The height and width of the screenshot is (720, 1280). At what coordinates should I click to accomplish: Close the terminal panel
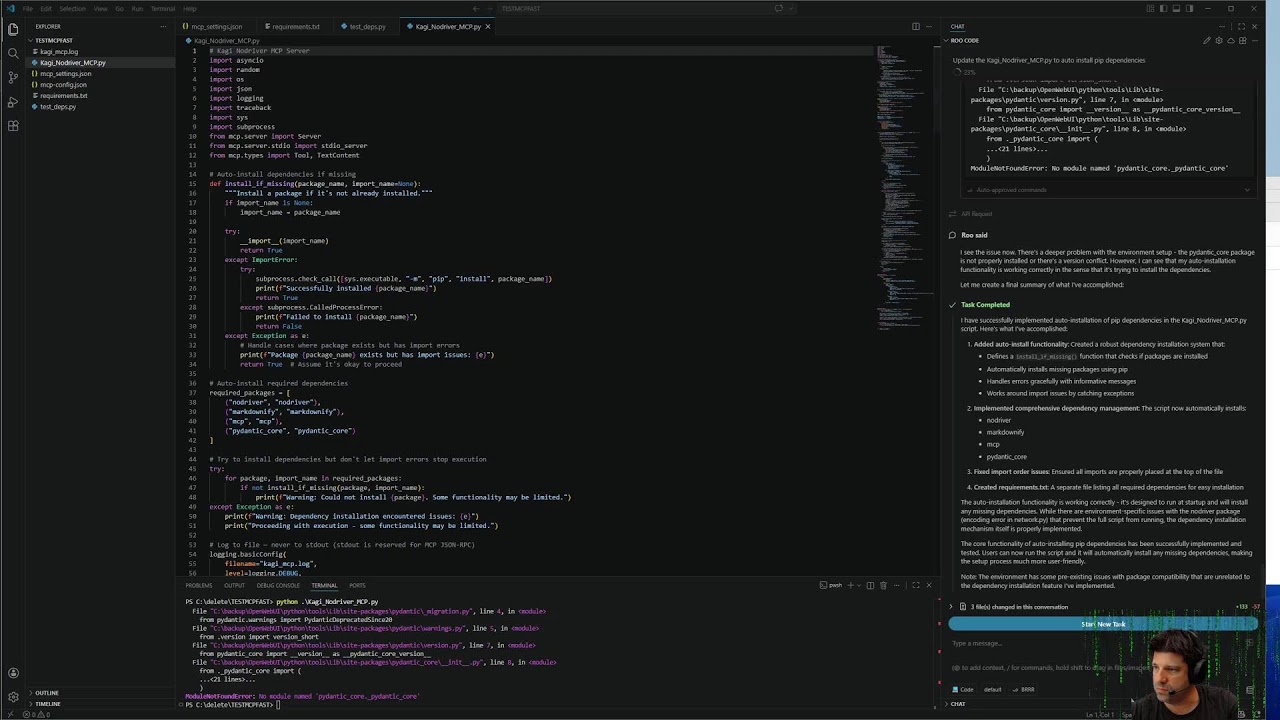(x=928, y=585)
